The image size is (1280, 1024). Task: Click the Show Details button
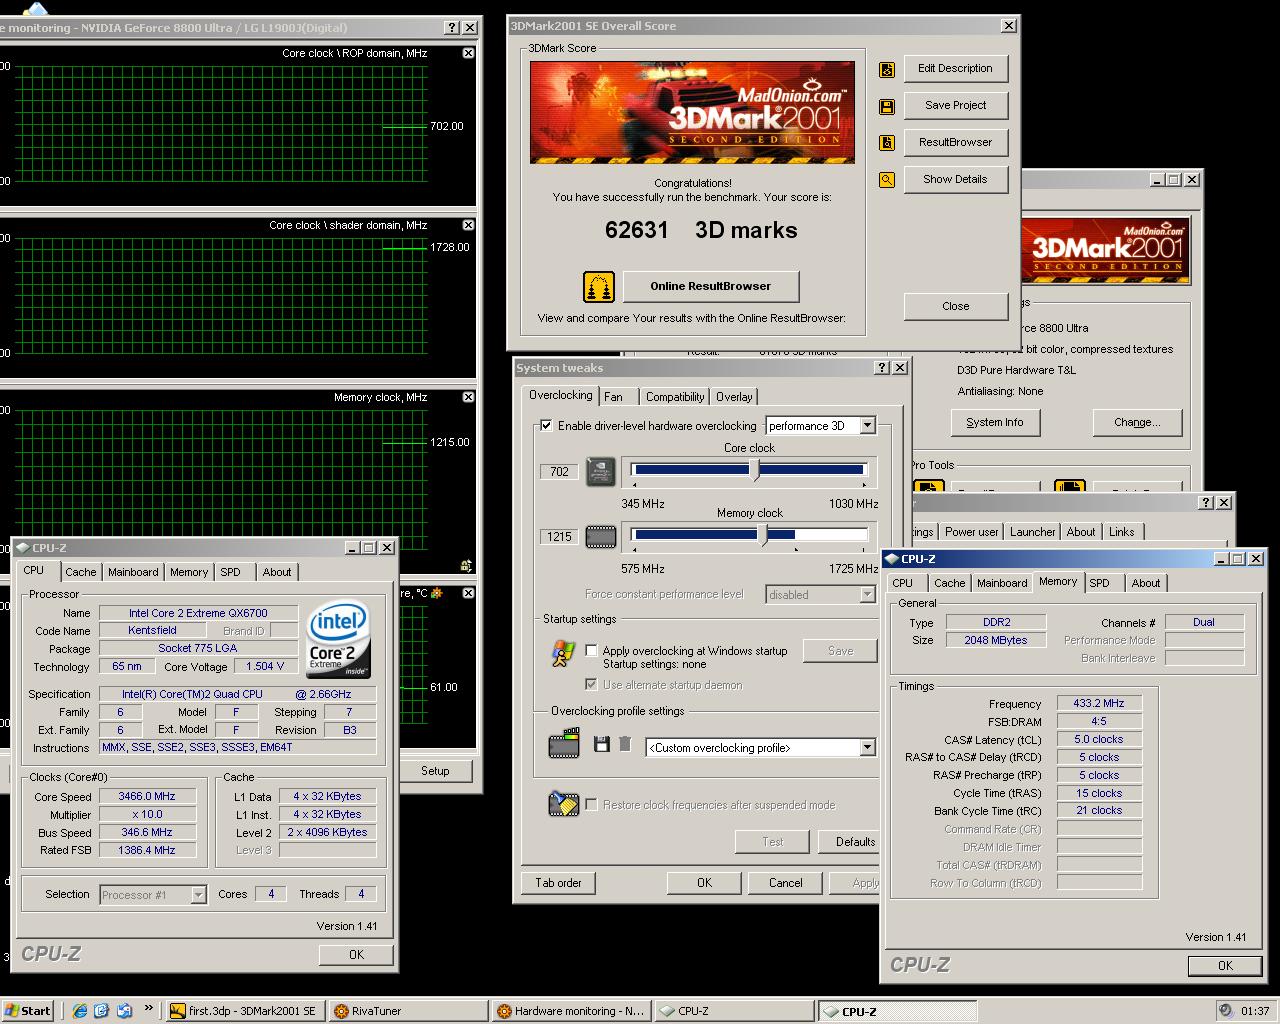(955, 179)
